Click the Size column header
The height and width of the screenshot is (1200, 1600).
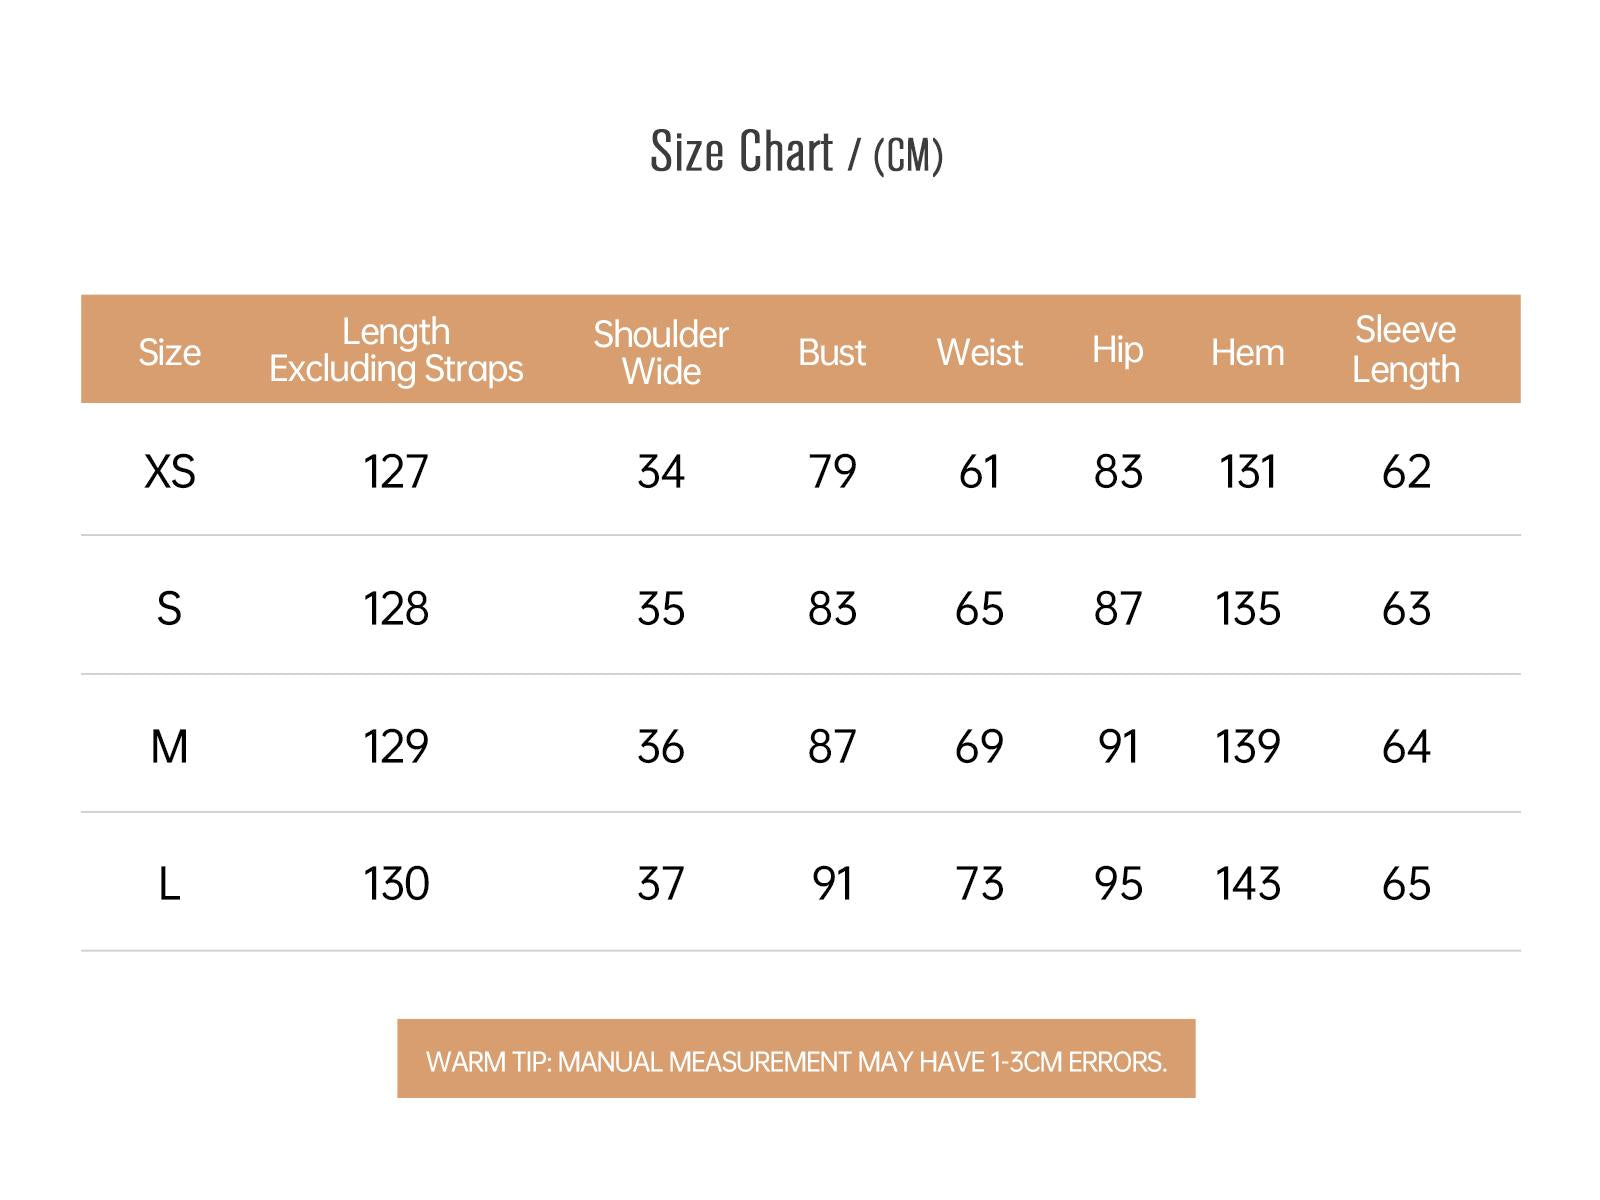pos(169,352)
